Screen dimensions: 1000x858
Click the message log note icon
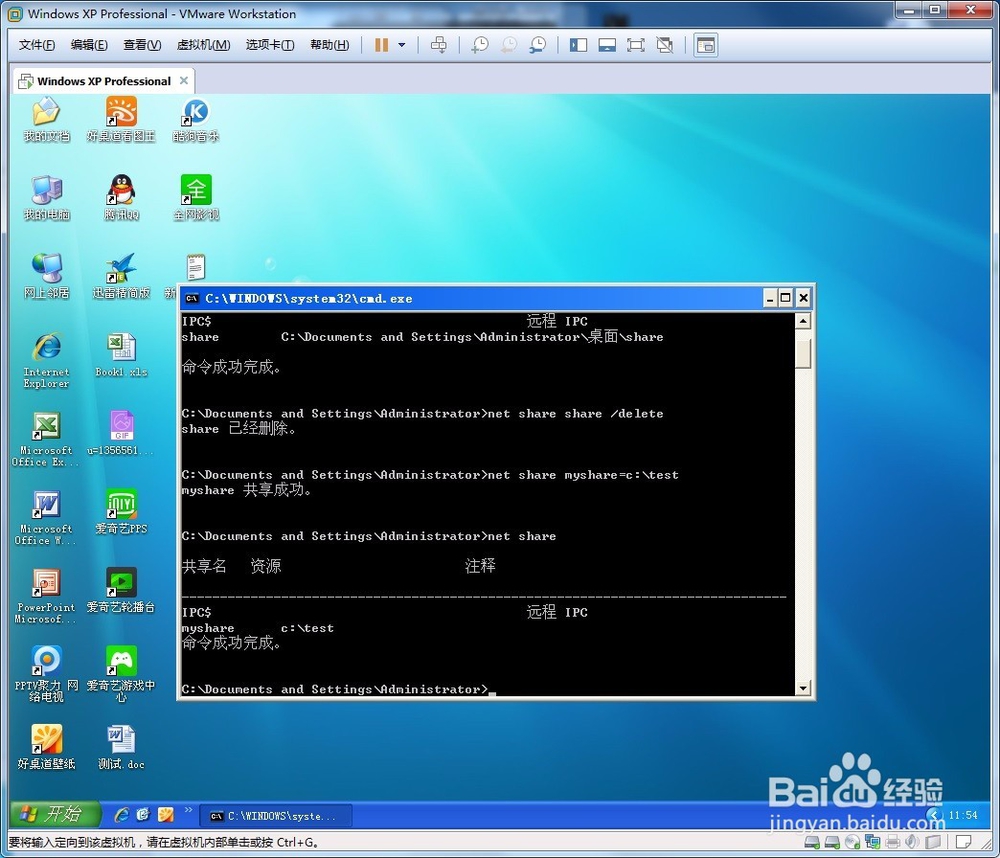[x=964, y=842]
